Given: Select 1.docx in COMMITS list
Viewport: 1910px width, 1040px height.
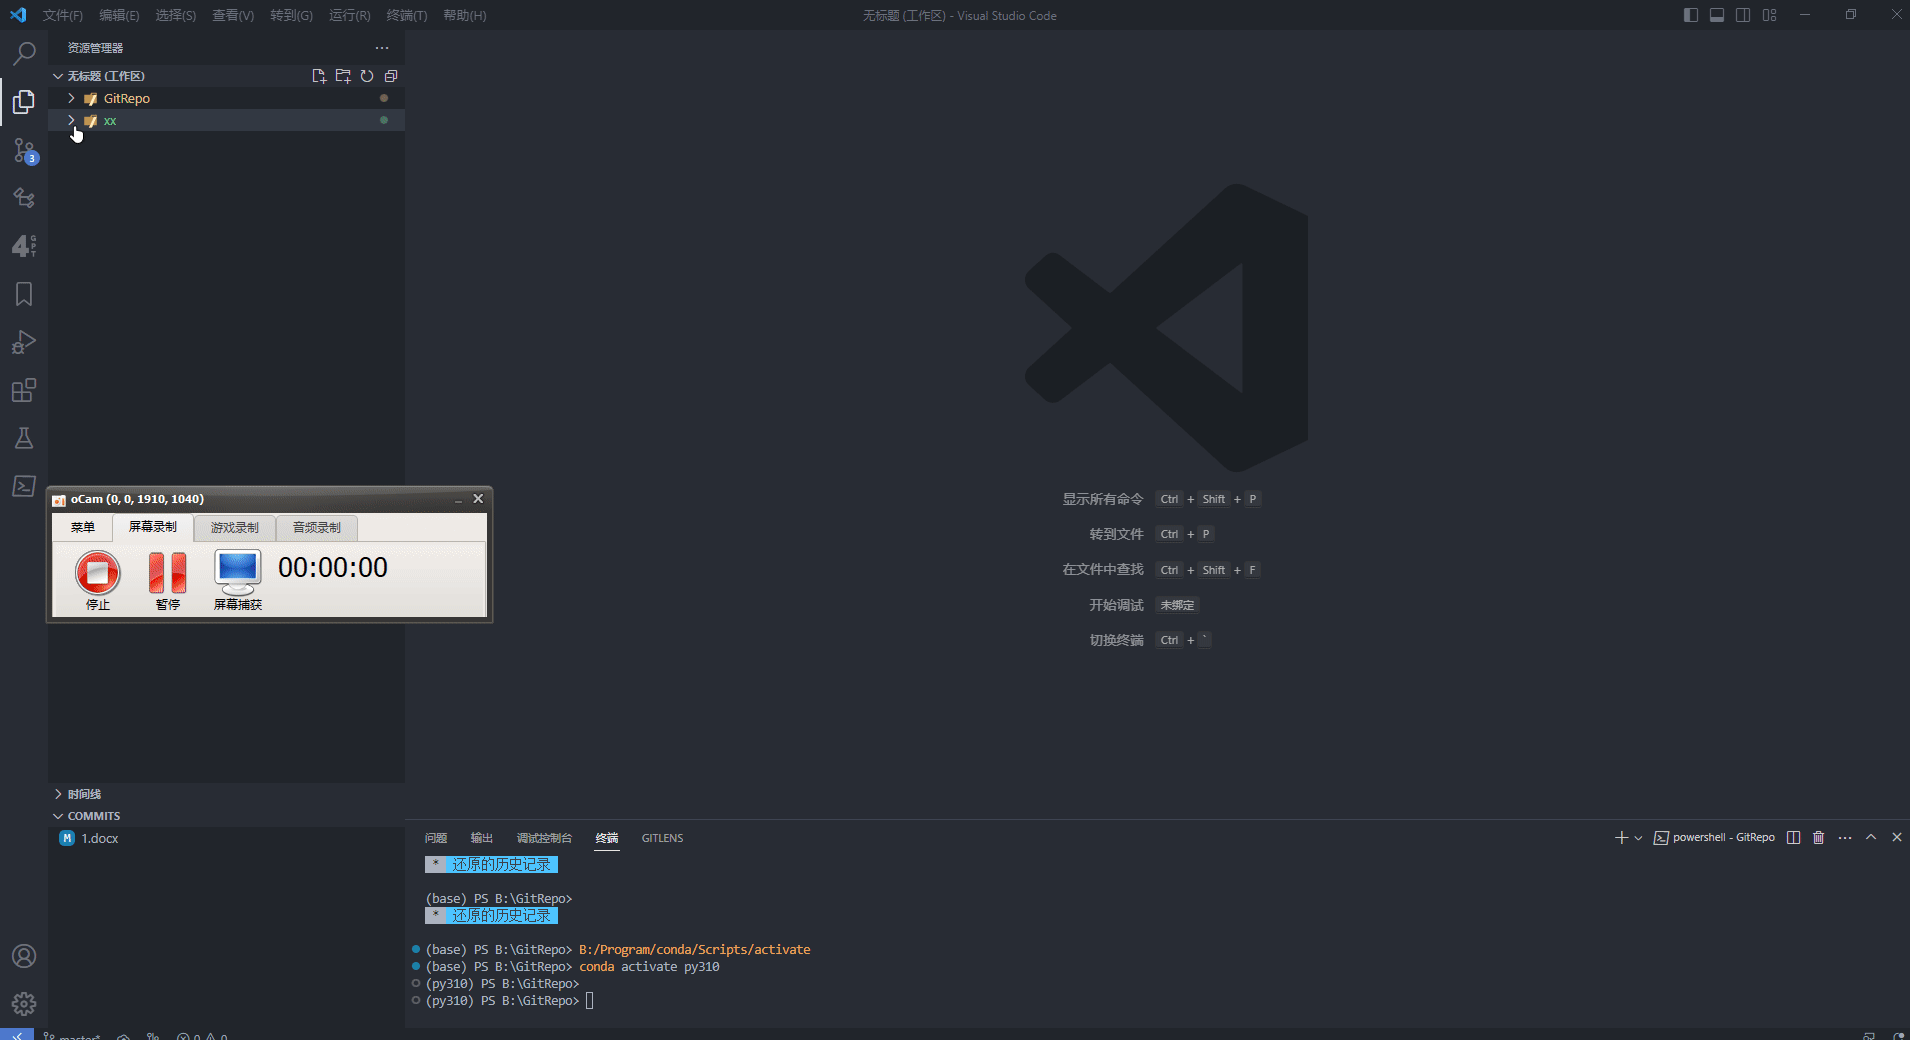Looking at the screenshot, I should pos(100,838).
